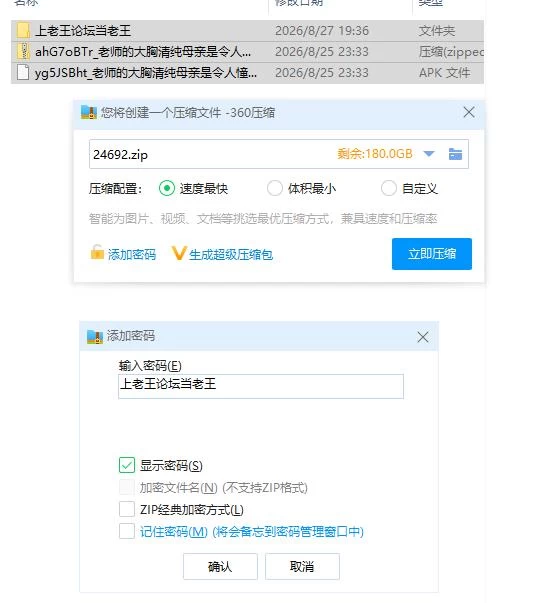Select the ahG7oBTr zipped file row

(x=247, y=52)
